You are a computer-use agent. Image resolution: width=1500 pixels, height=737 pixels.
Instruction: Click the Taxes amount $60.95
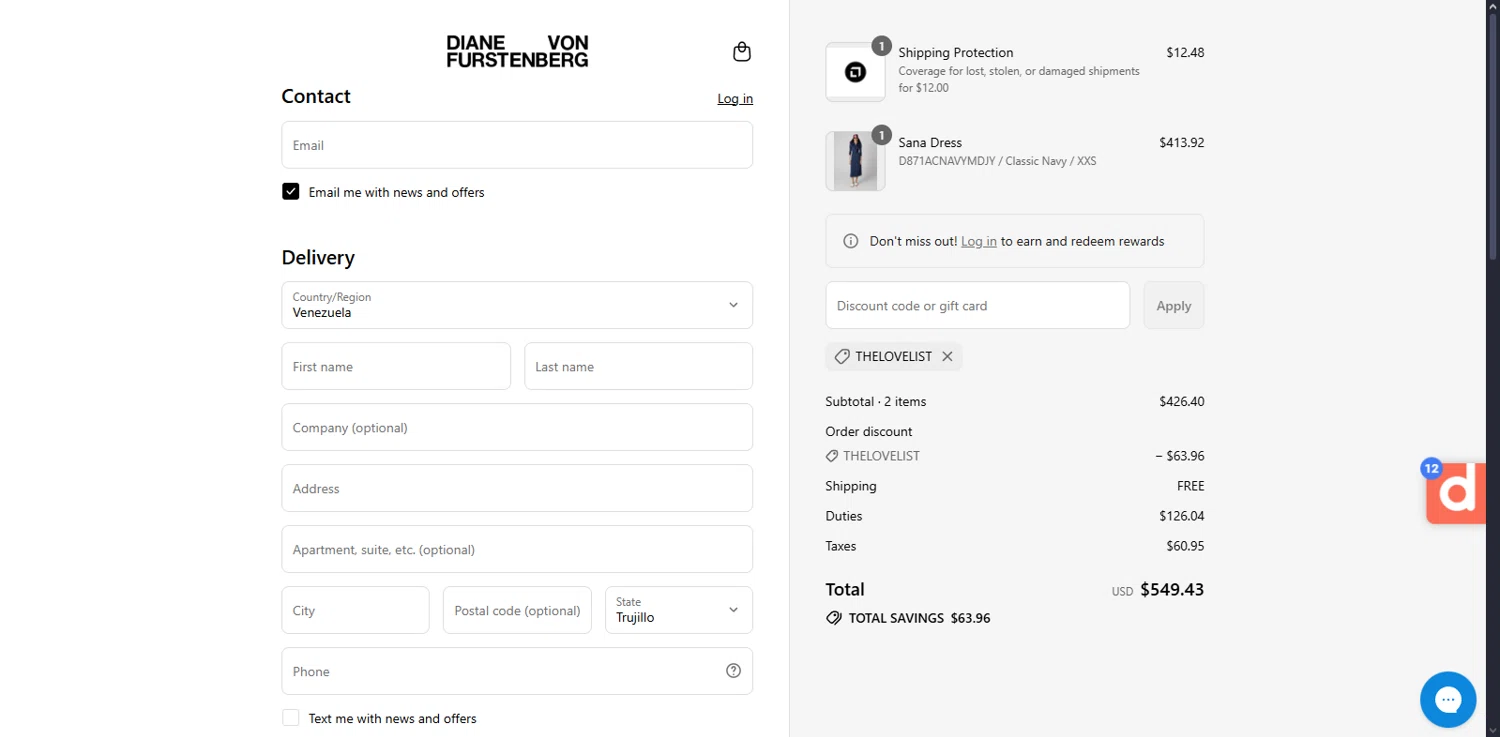tap(1185, 546)
